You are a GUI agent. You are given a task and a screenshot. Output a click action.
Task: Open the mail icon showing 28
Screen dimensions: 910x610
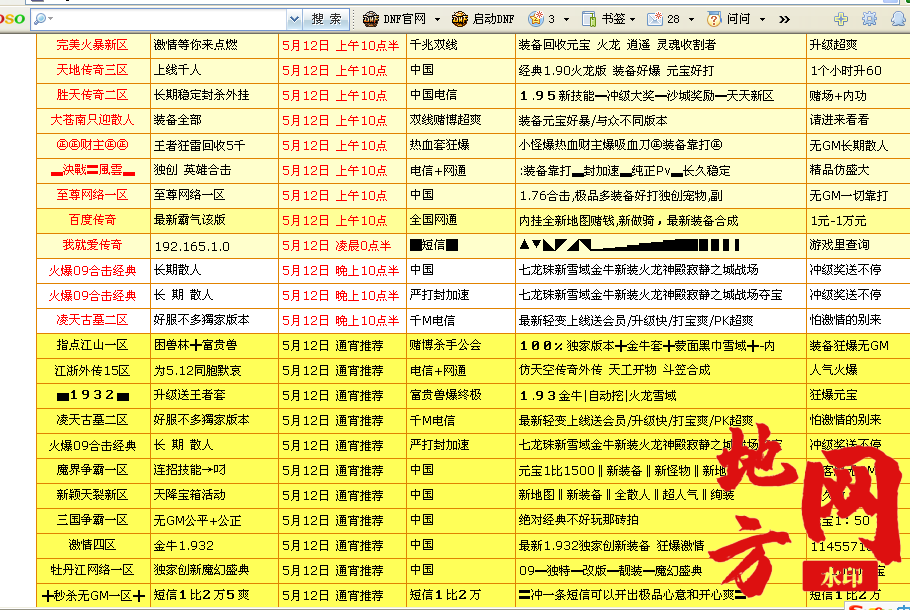(655, 19)
